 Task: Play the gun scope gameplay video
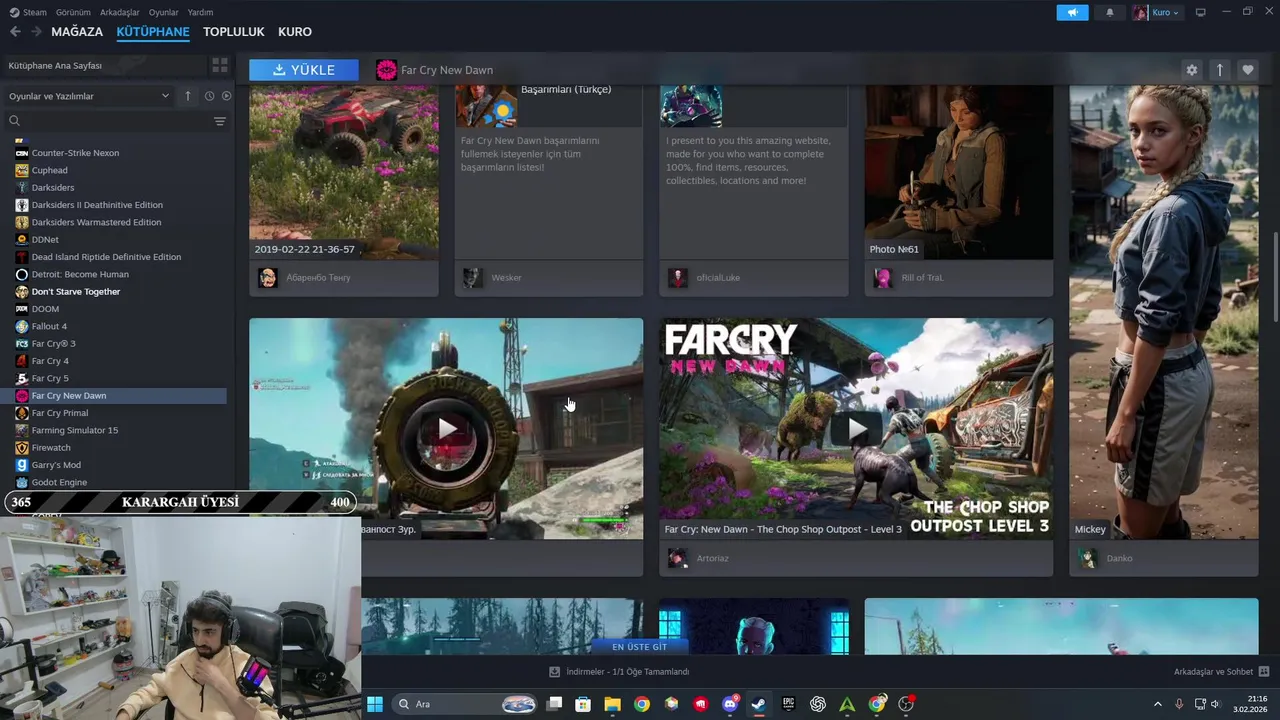[446, 429]
